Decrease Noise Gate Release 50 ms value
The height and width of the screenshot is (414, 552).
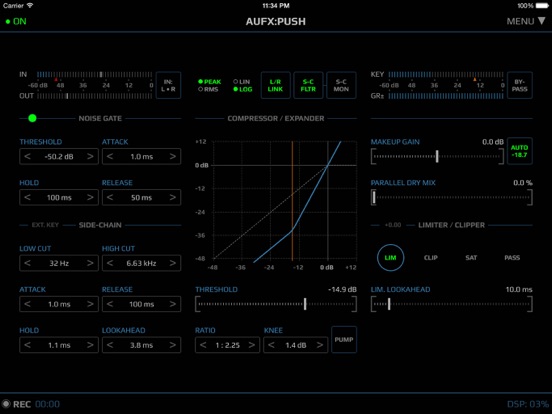pos(110,197)
